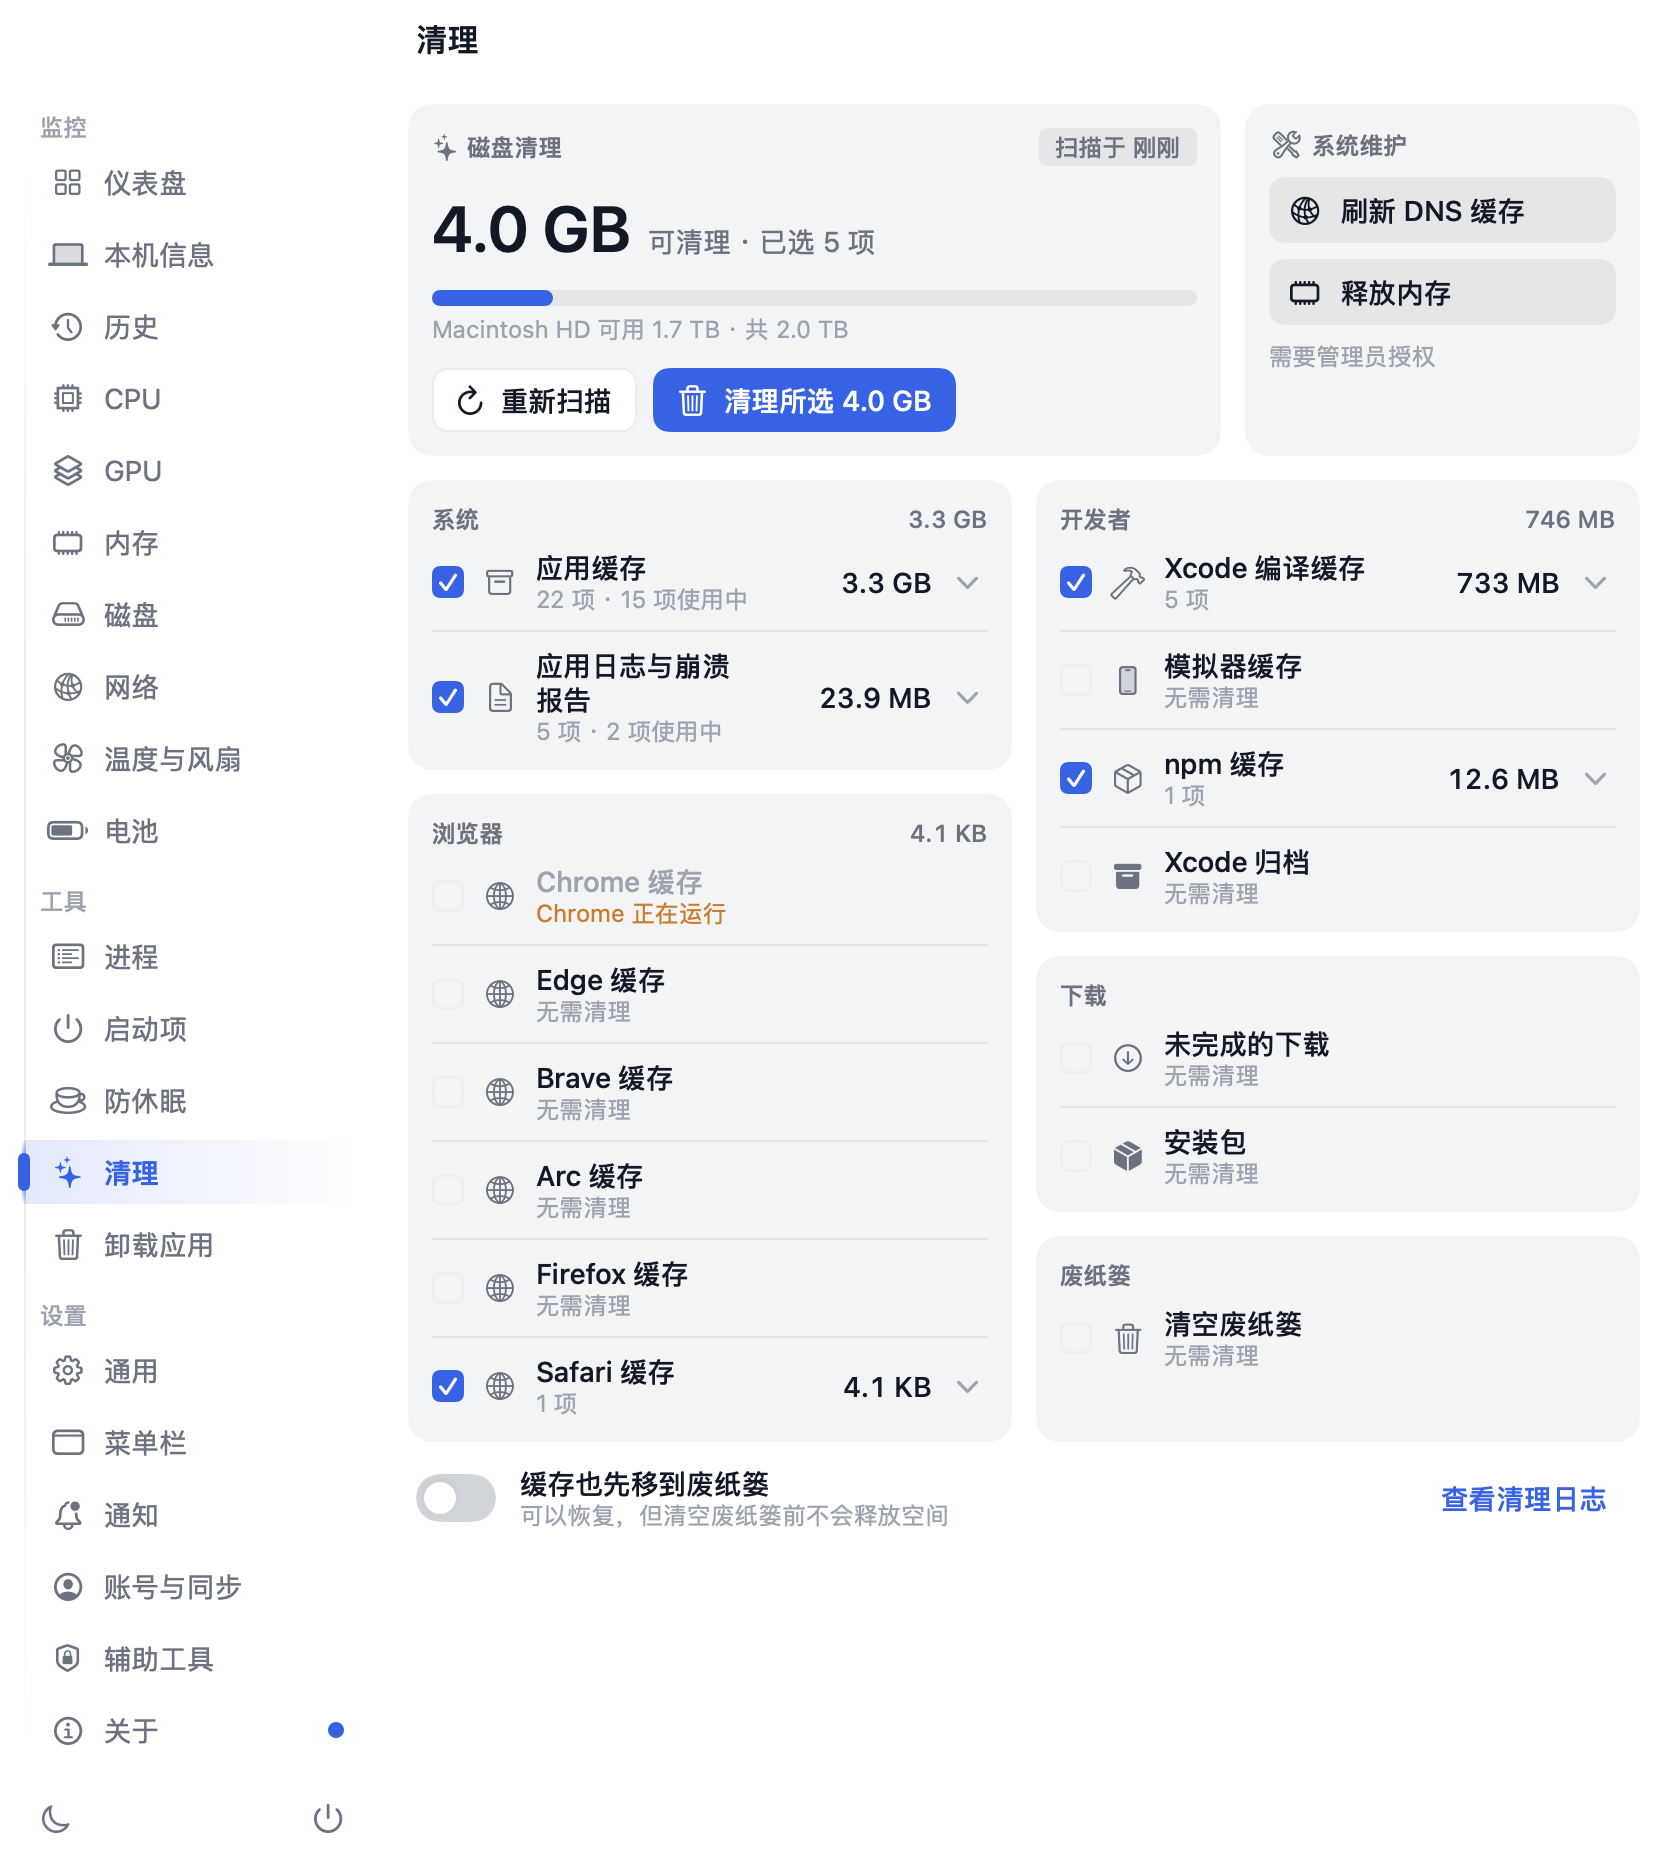Uncheck the Xcode 编译缓存 checkbox
Viewport: 1664px width, 1874px height.
tap(1076, 583)
